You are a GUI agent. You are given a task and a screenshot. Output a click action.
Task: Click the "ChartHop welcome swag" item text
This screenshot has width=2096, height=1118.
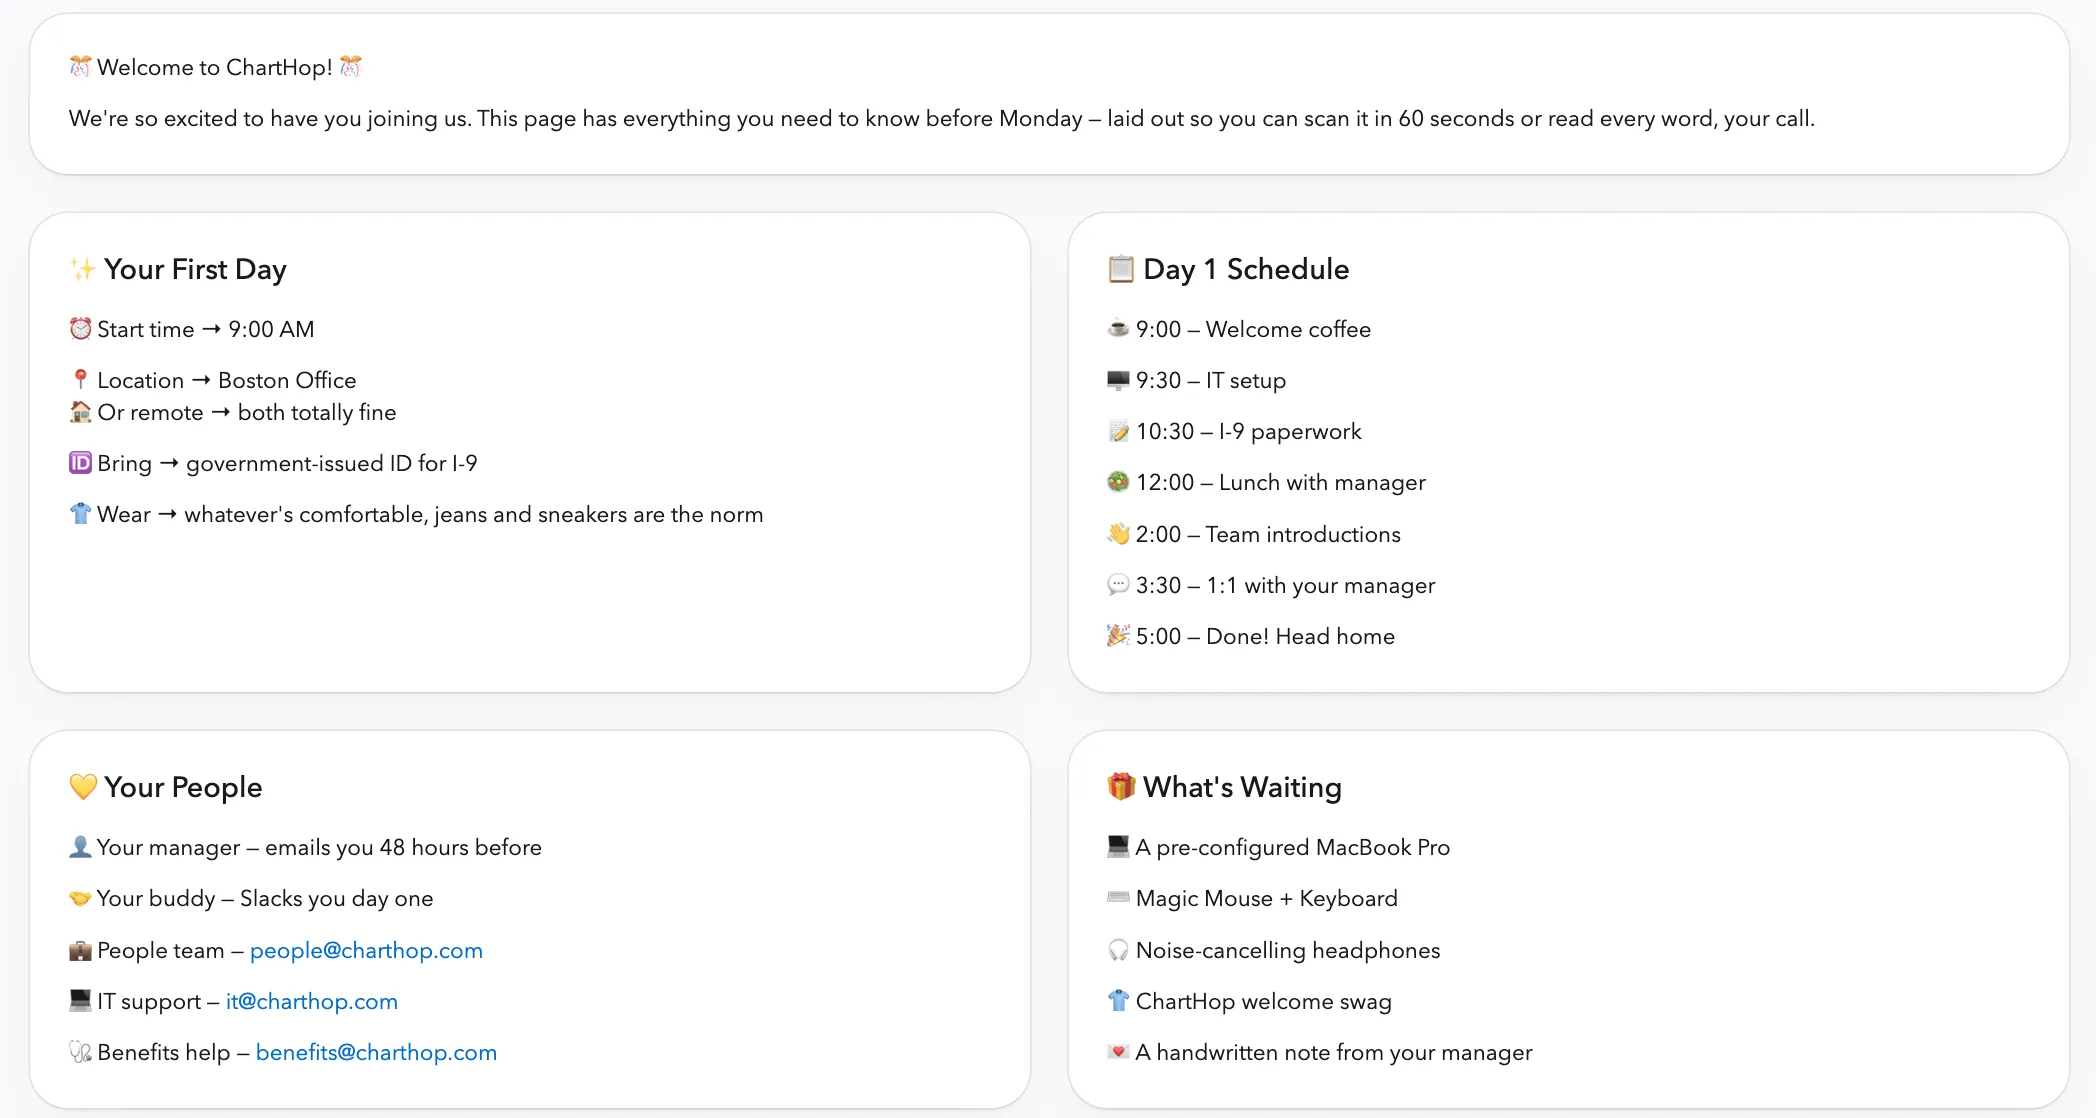(x=1264, y=1001)
